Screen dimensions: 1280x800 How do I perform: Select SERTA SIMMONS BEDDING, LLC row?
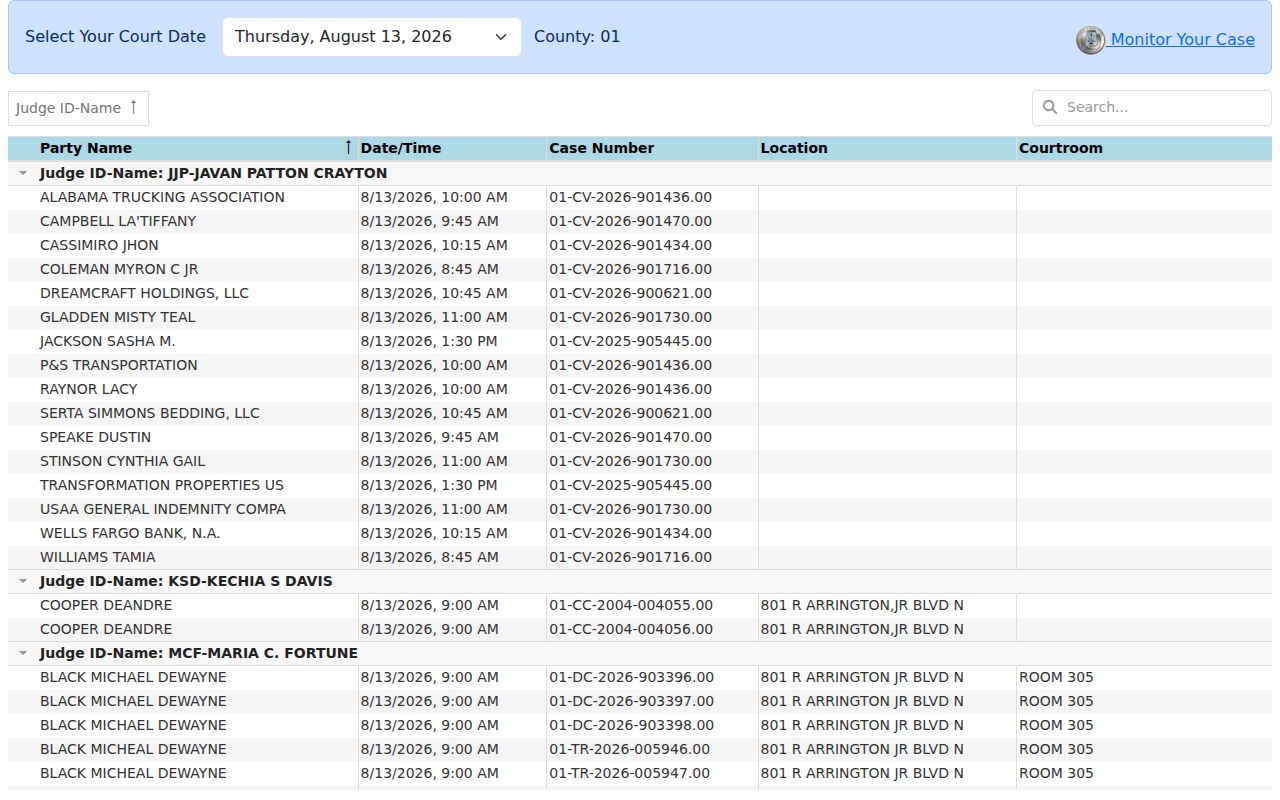pos(640,413)
